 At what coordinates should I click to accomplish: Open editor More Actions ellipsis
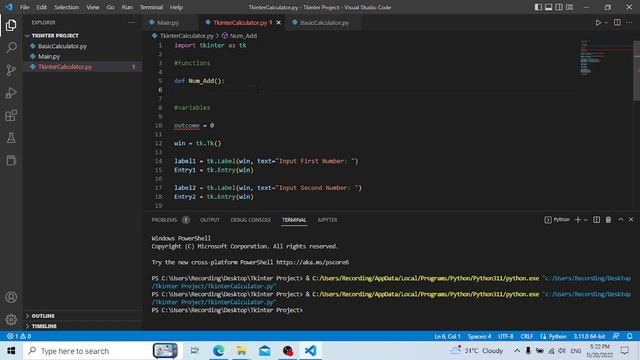click(629, 22)
